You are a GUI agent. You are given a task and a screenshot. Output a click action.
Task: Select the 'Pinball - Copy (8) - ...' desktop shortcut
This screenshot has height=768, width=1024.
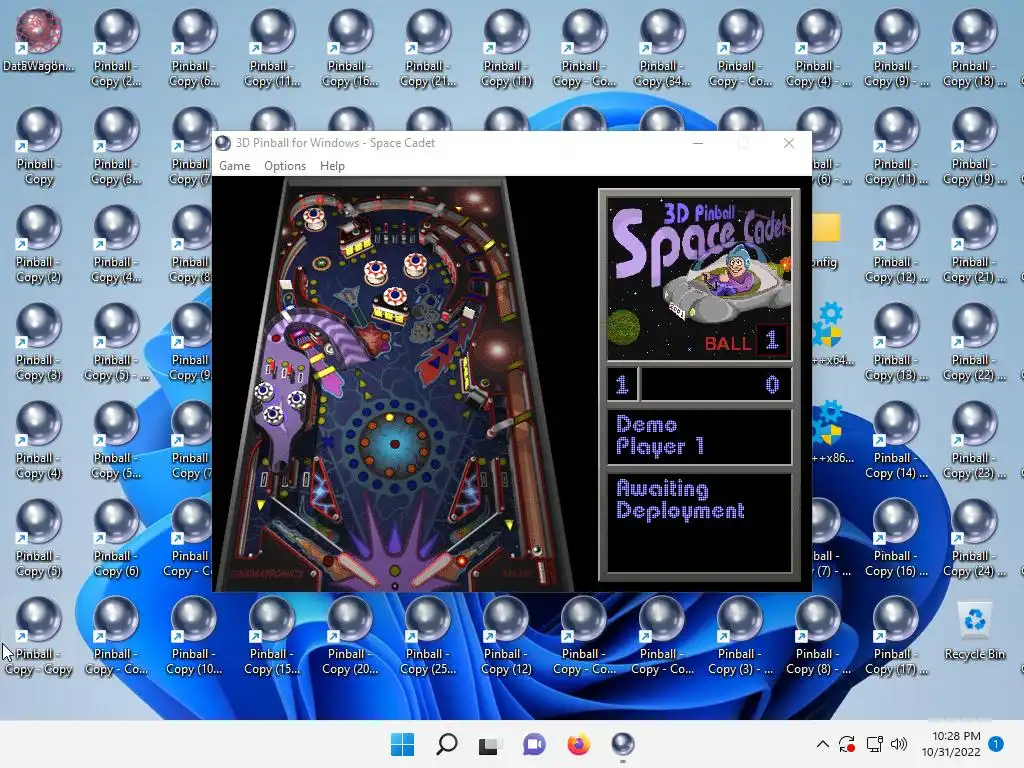point(818,636)
